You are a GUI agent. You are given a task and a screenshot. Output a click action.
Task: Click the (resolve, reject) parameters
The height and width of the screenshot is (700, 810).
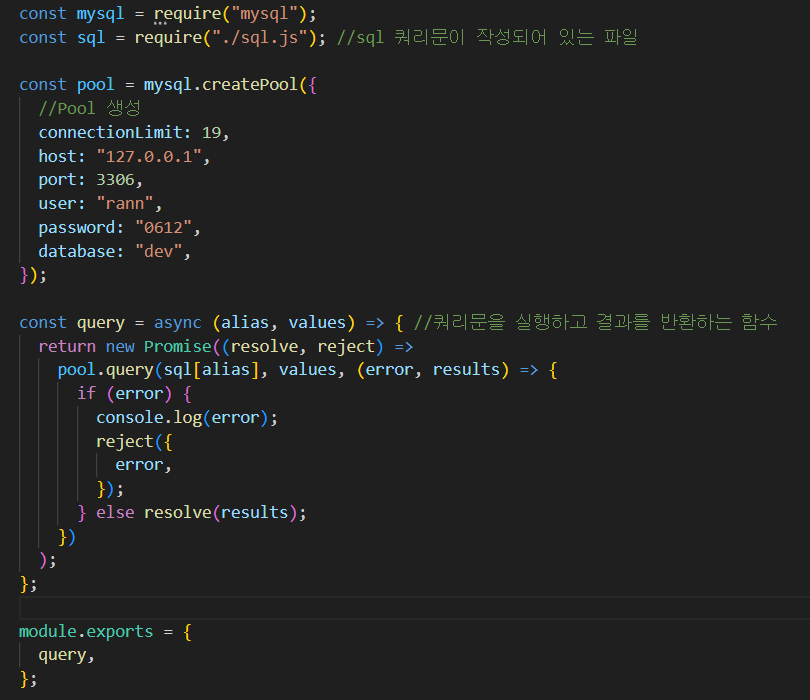click(x=307, y=347)
